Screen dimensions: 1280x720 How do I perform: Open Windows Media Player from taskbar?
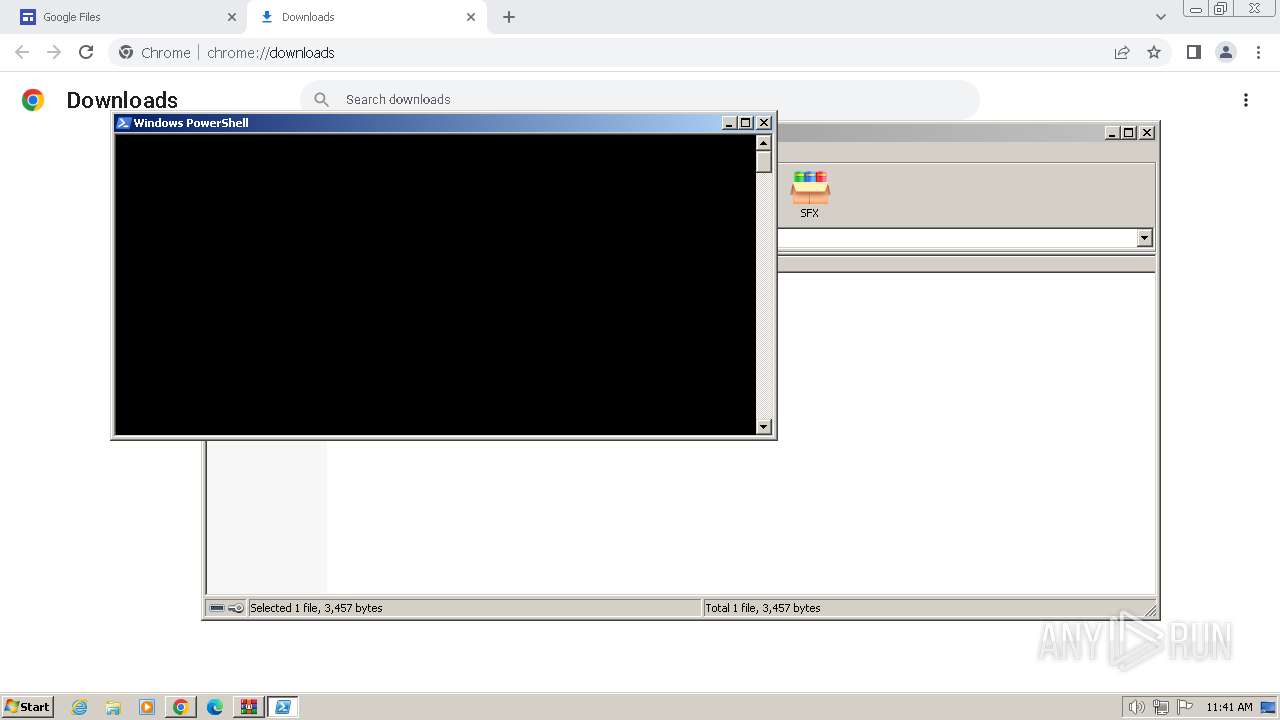tap(147, 707)
